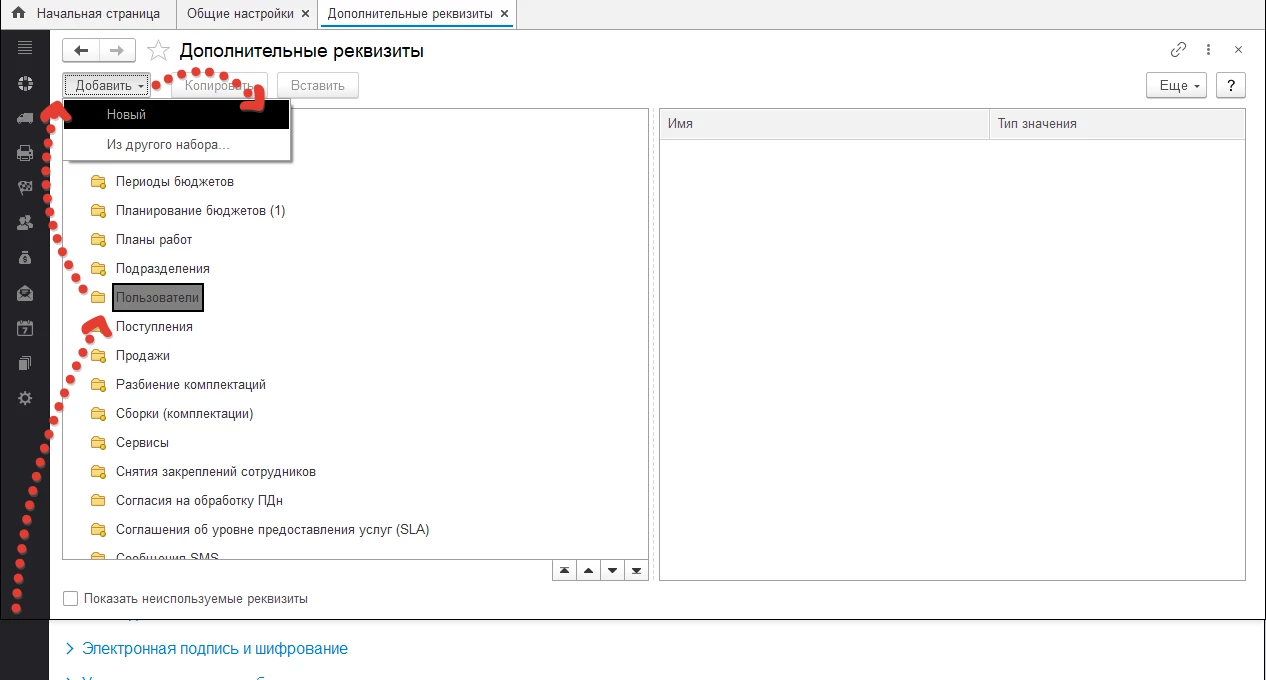Click the printer icon in sidebar
This screenshot has width=1266, height=680.
pos(25,153)
